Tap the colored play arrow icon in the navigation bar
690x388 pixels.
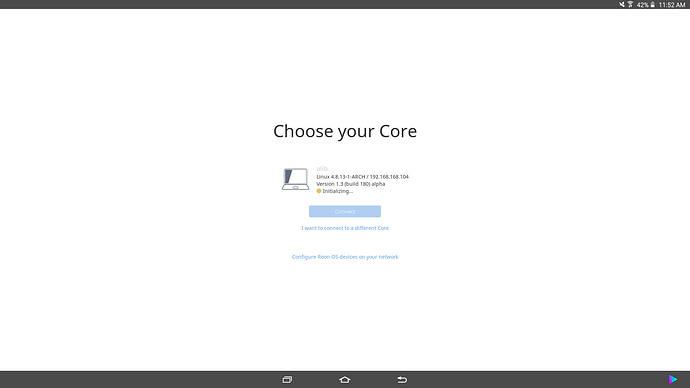(x=672, y=379)
